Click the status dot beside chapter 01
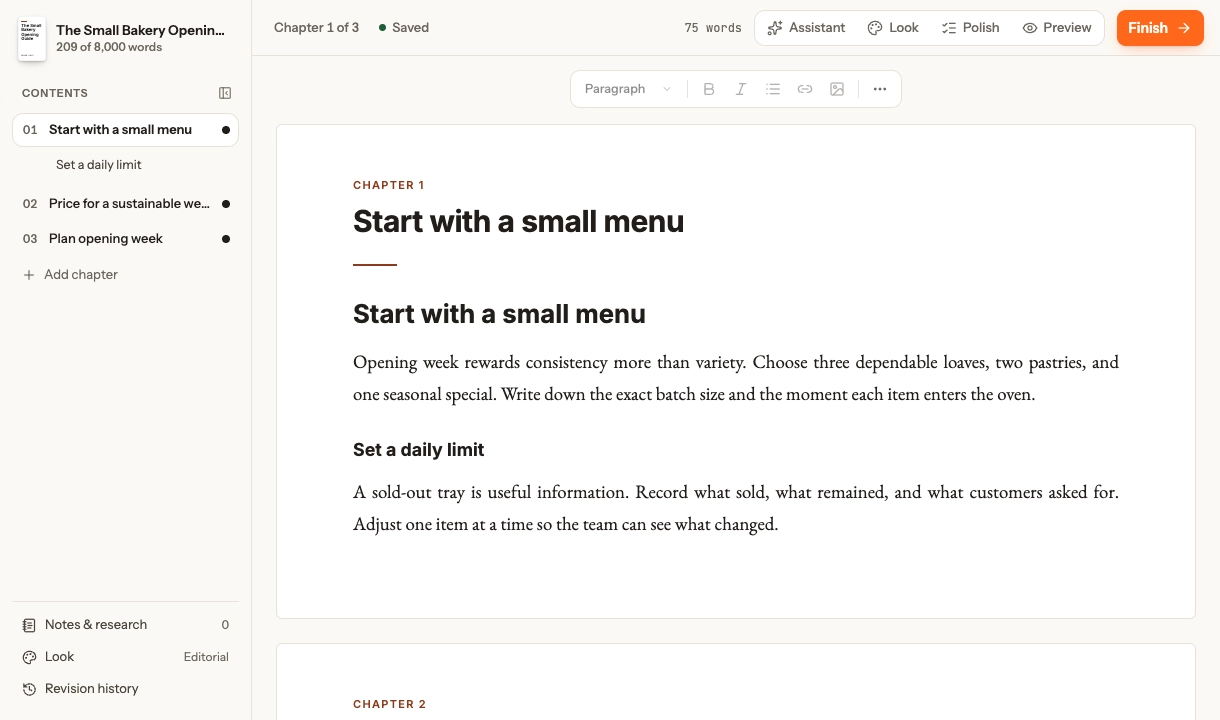The width and height of the screenshot is (1220, 720). pyautogui.click(x=225, y=130)
